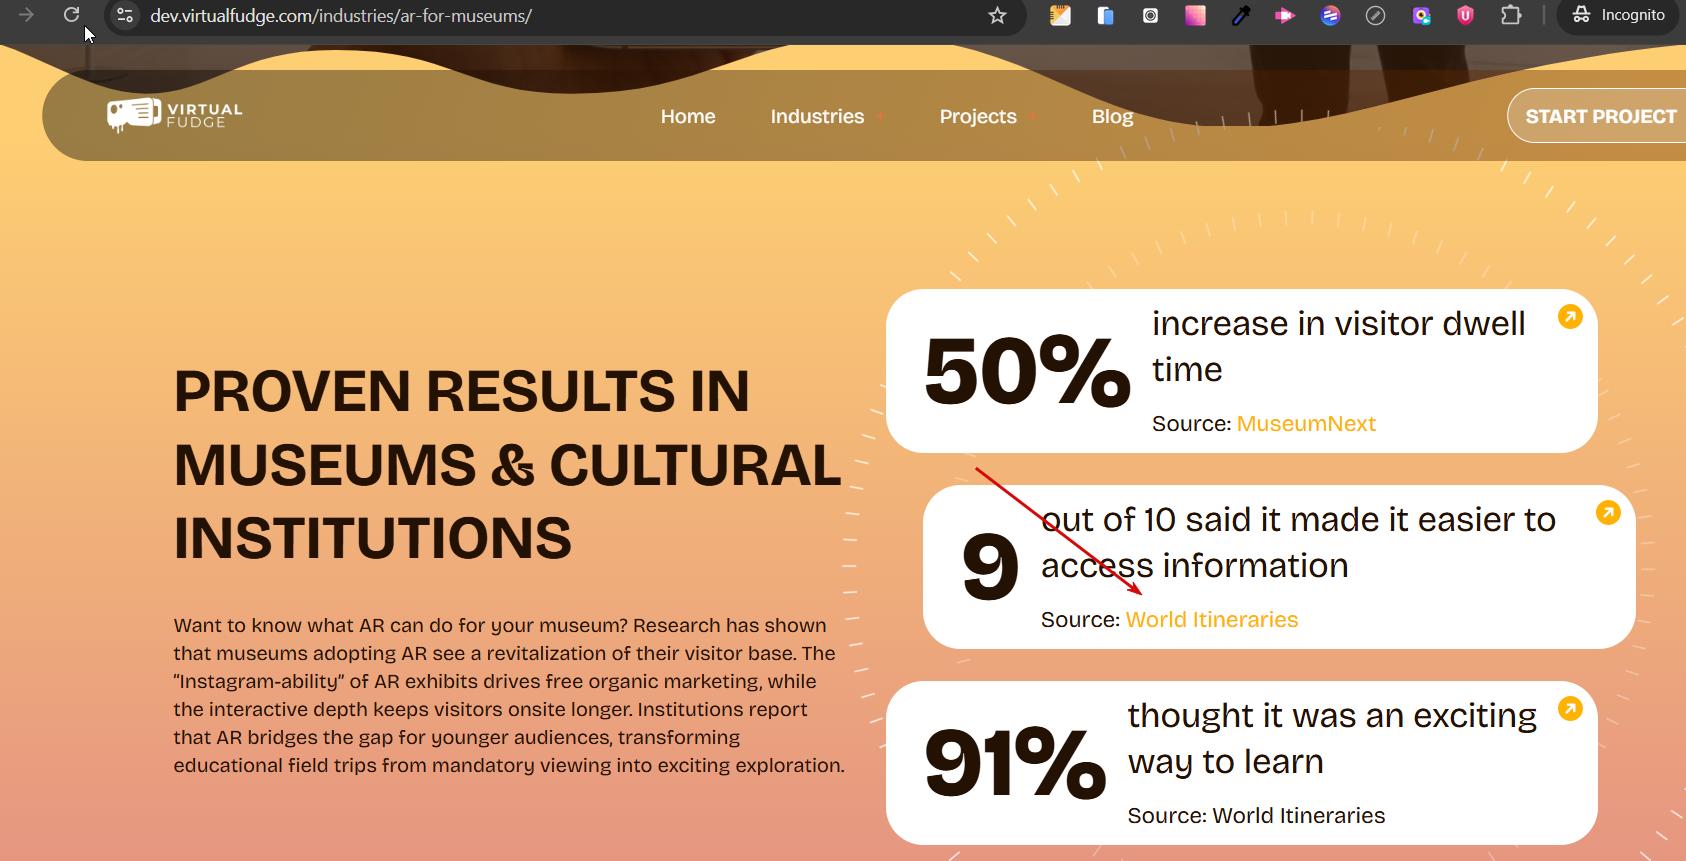Viewport: 1686px width, 861px height.
Task: Click the 91% statistic number
Action: (1015, 763)
